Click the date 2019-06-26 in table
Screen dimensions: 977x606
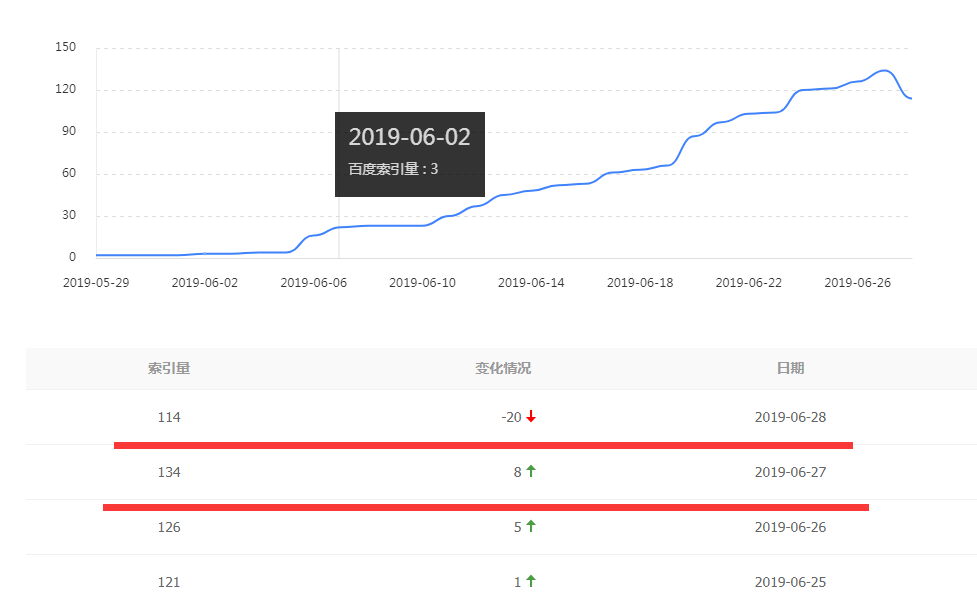[790, 527]
